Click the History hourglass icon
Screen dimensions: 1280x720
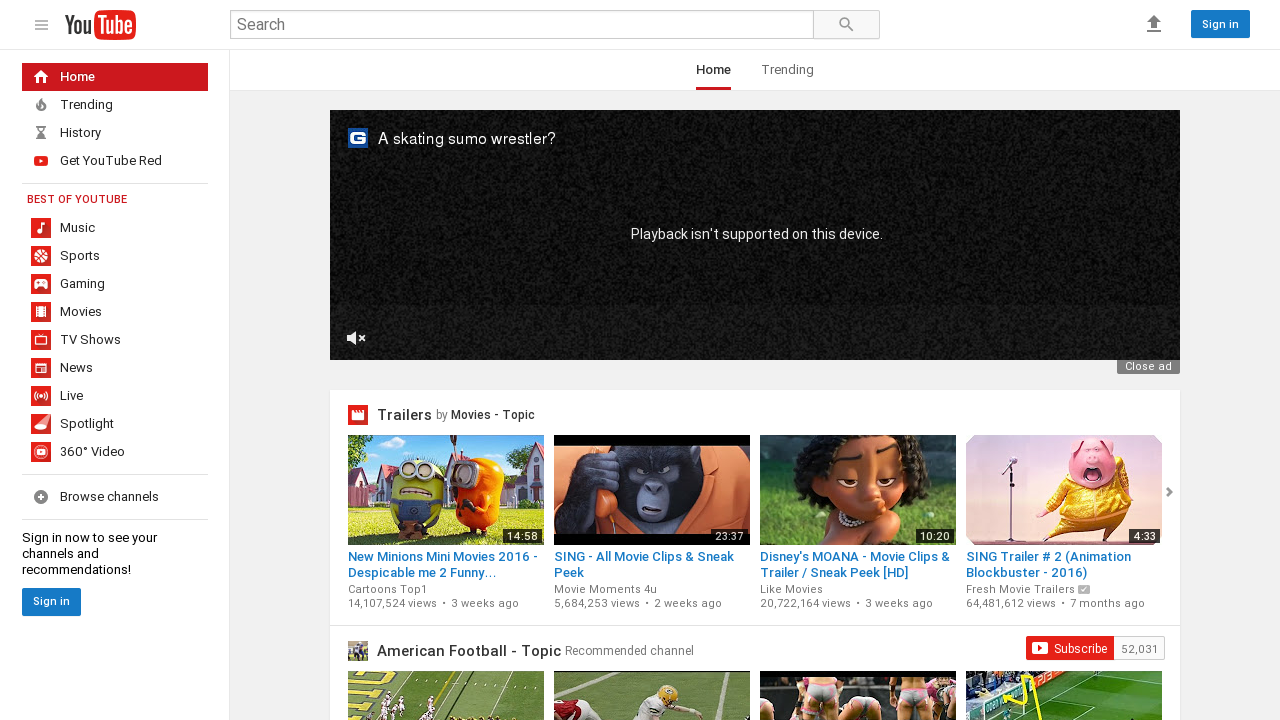[x=41, y=133]
